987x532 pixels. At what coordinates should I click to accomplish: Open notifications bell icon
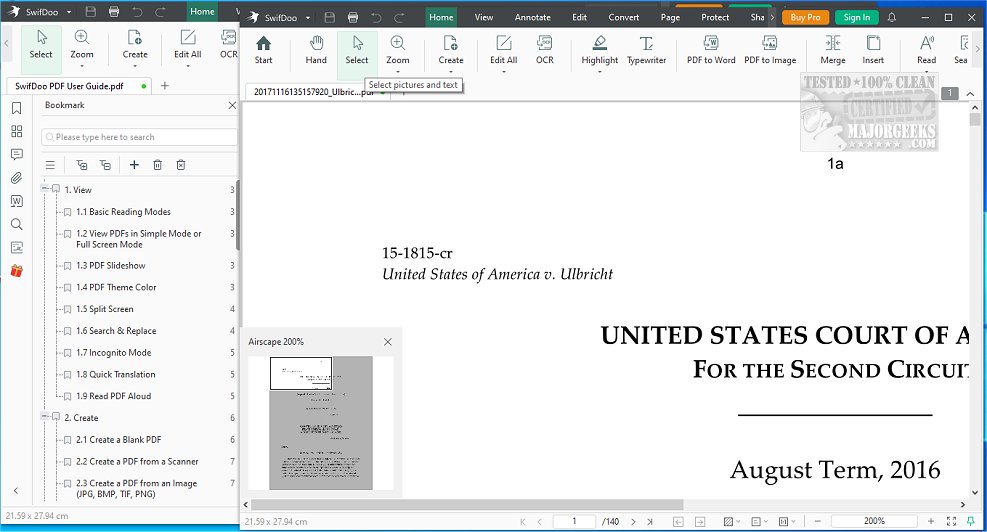point(892,17)
